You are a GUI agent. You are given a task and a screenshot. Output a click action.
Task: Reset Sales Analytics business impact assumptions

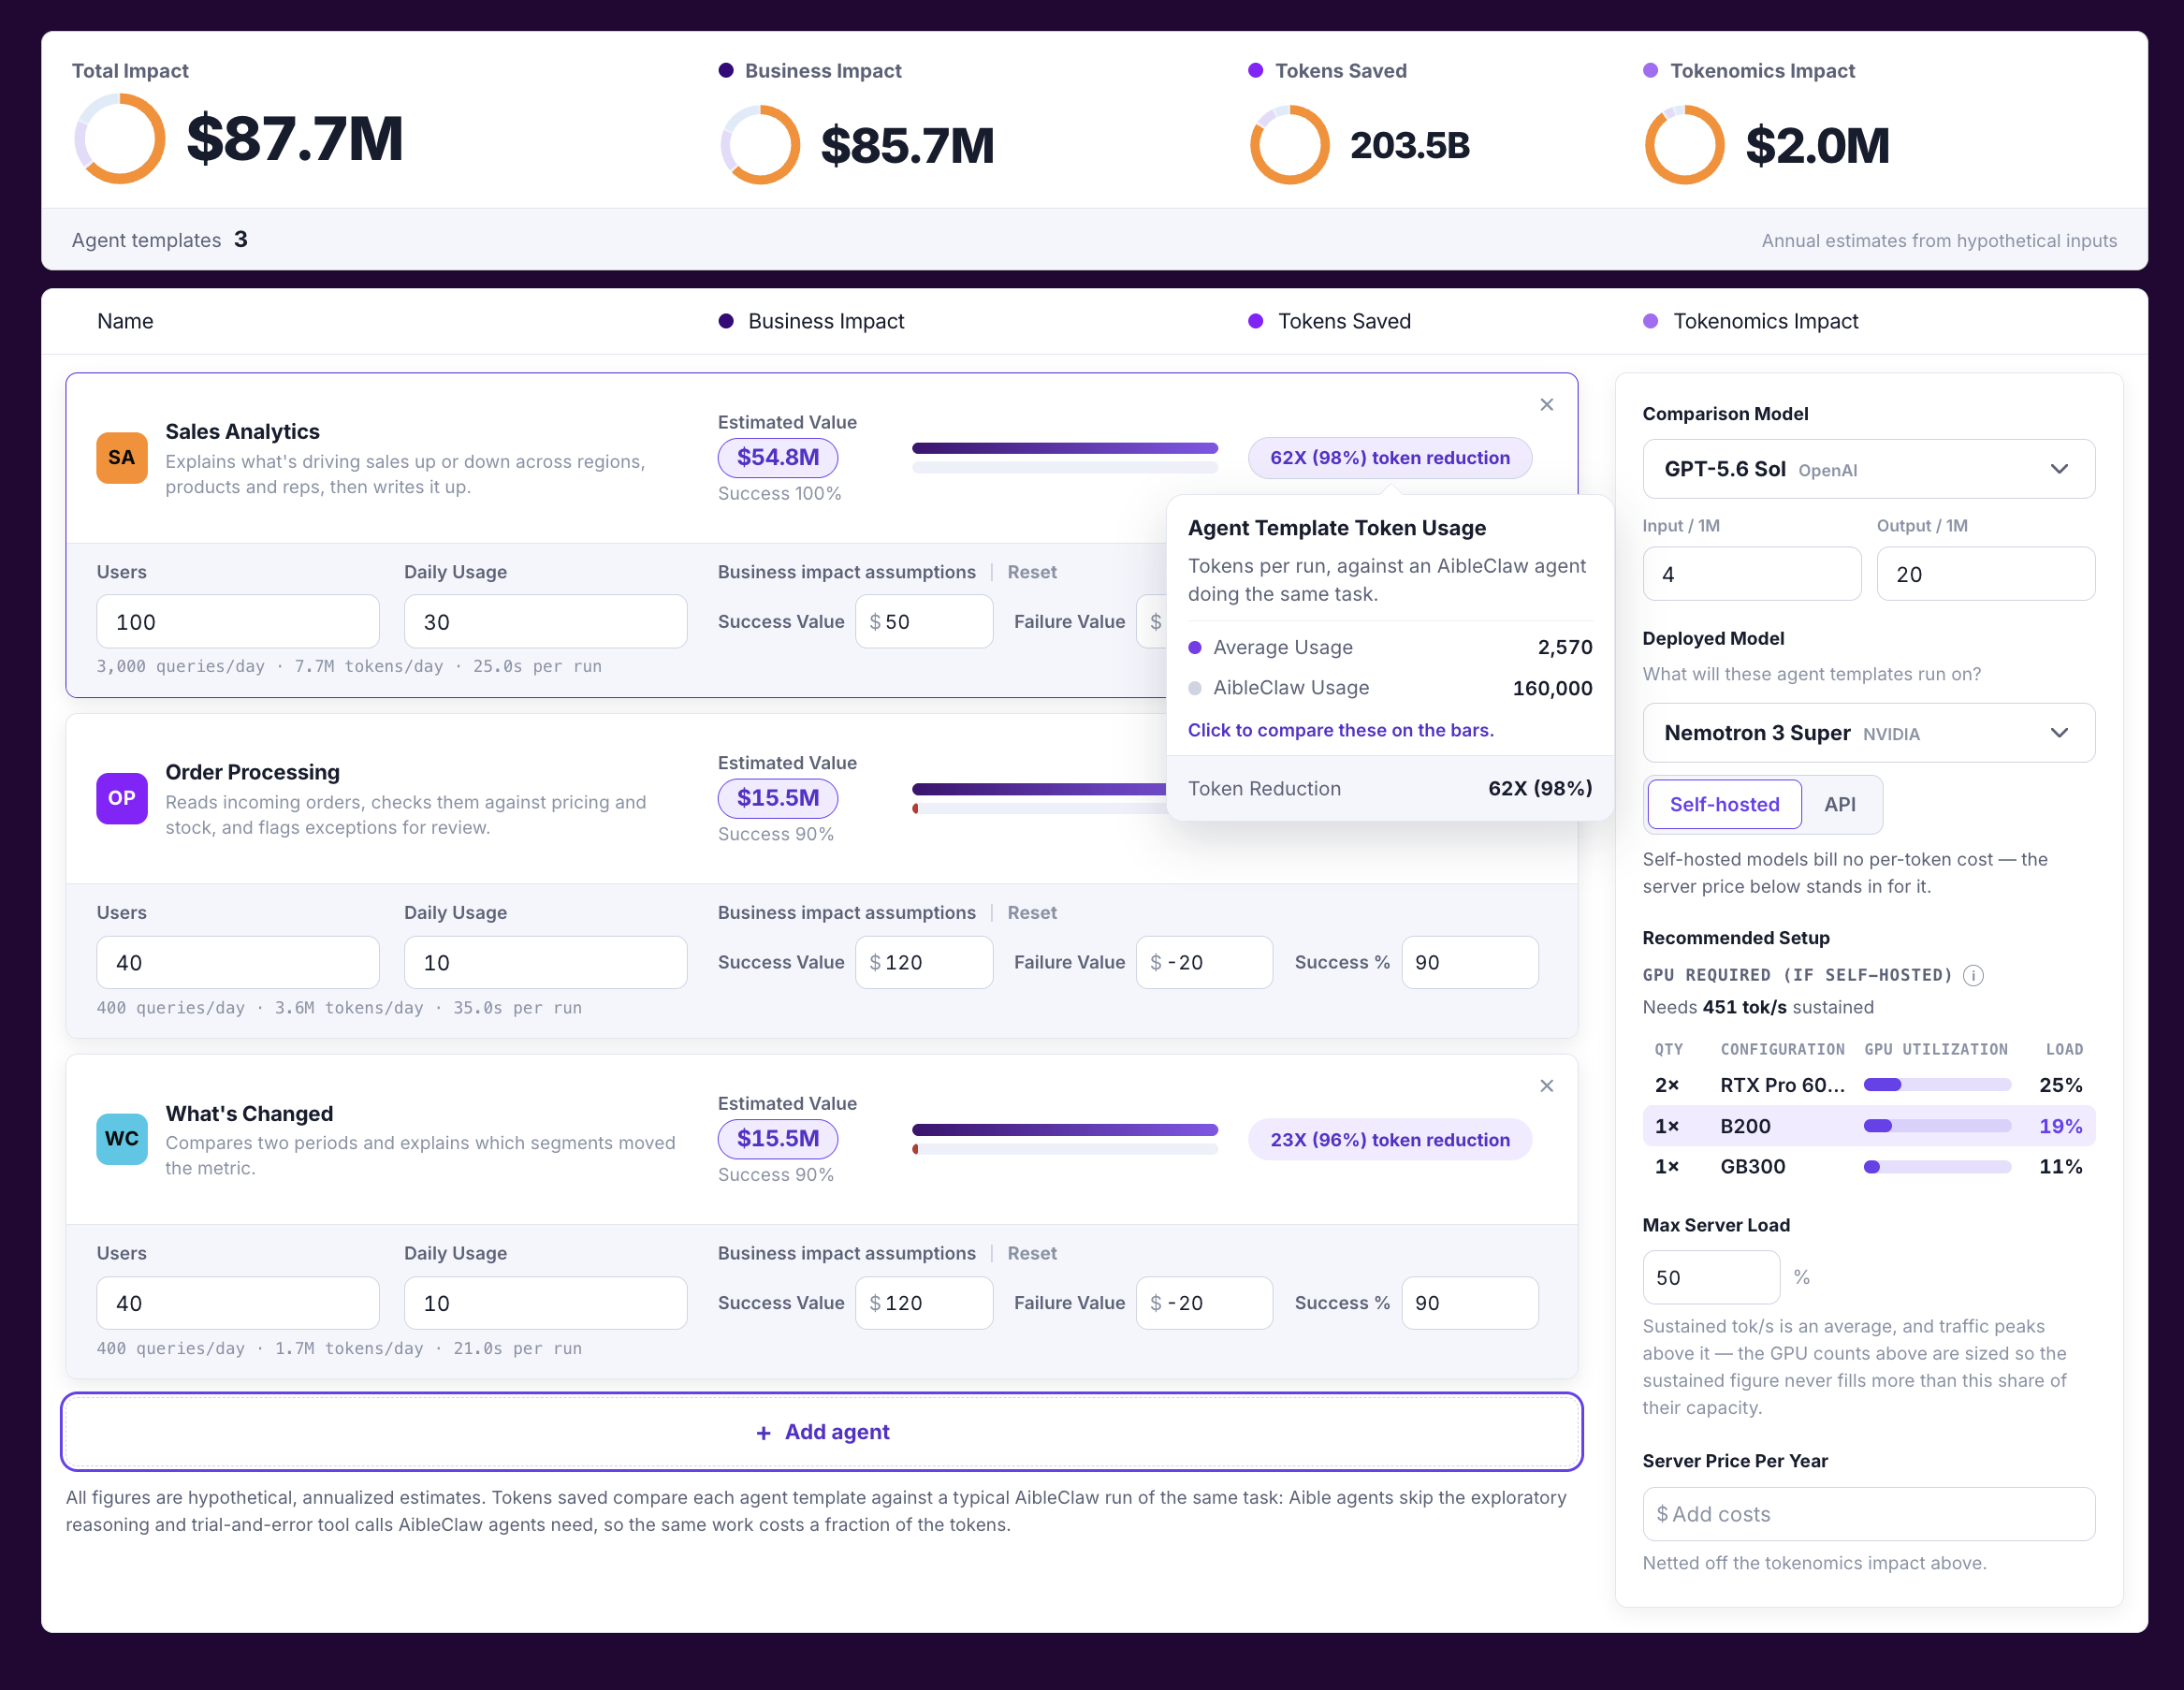coord(1031,572)
